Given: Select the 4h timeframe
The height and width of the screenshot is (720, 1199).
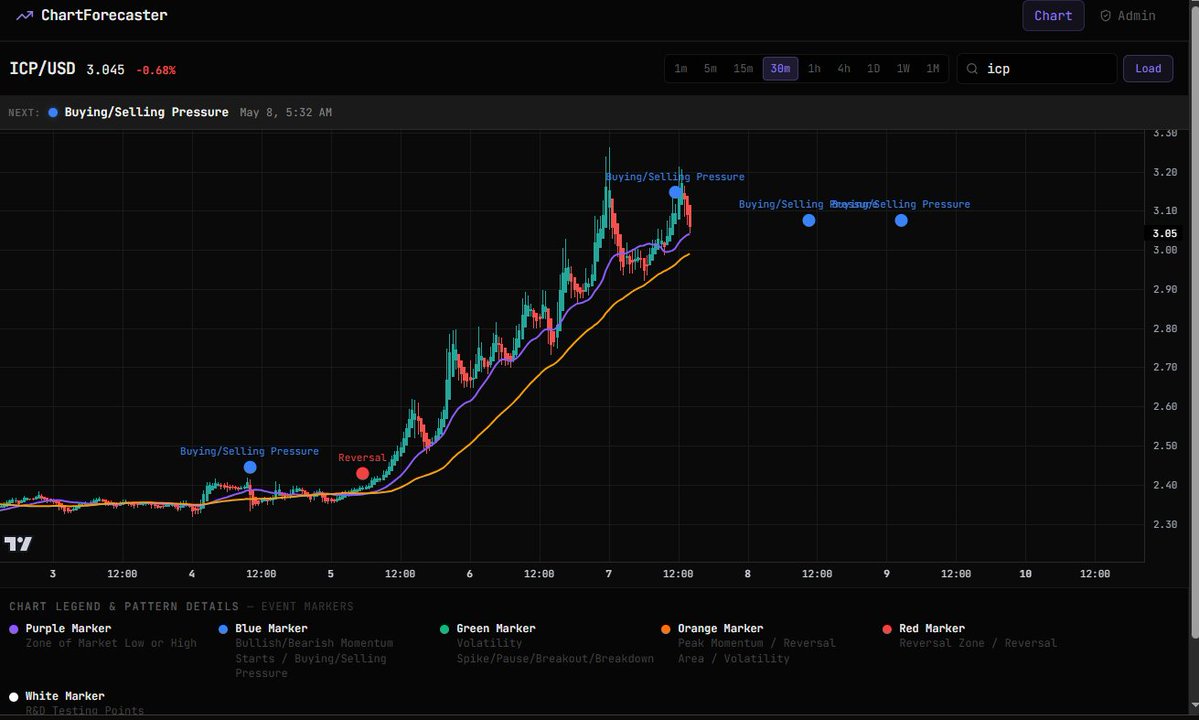Looking at the screenshot, I should [x=843, y=69].
